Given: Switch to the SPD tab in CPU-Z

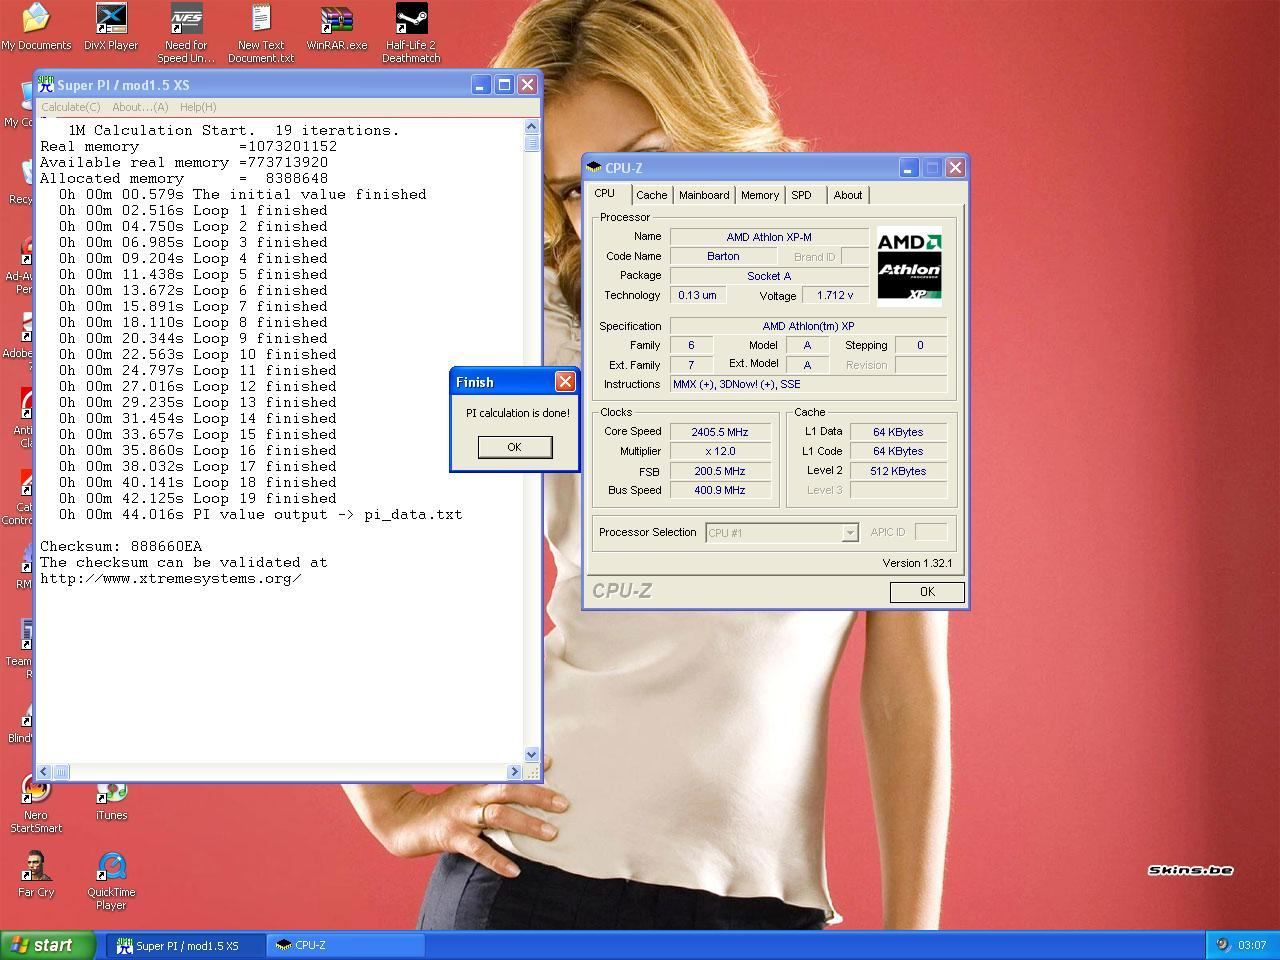Looking at the screenshot, I should (802, 195).
